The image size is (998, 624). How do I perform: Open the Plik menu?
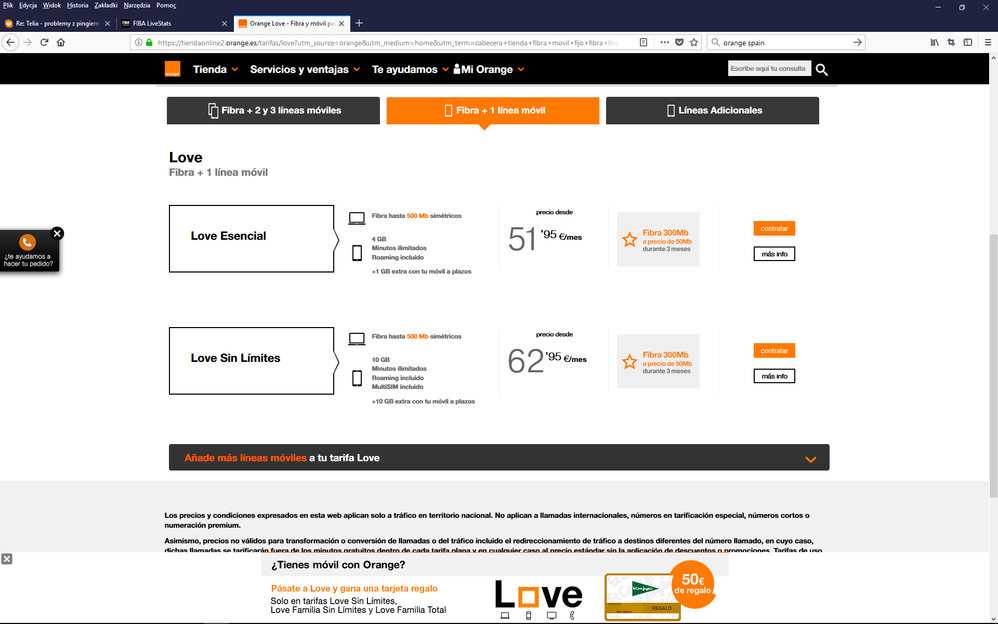[x=8, y=5]
